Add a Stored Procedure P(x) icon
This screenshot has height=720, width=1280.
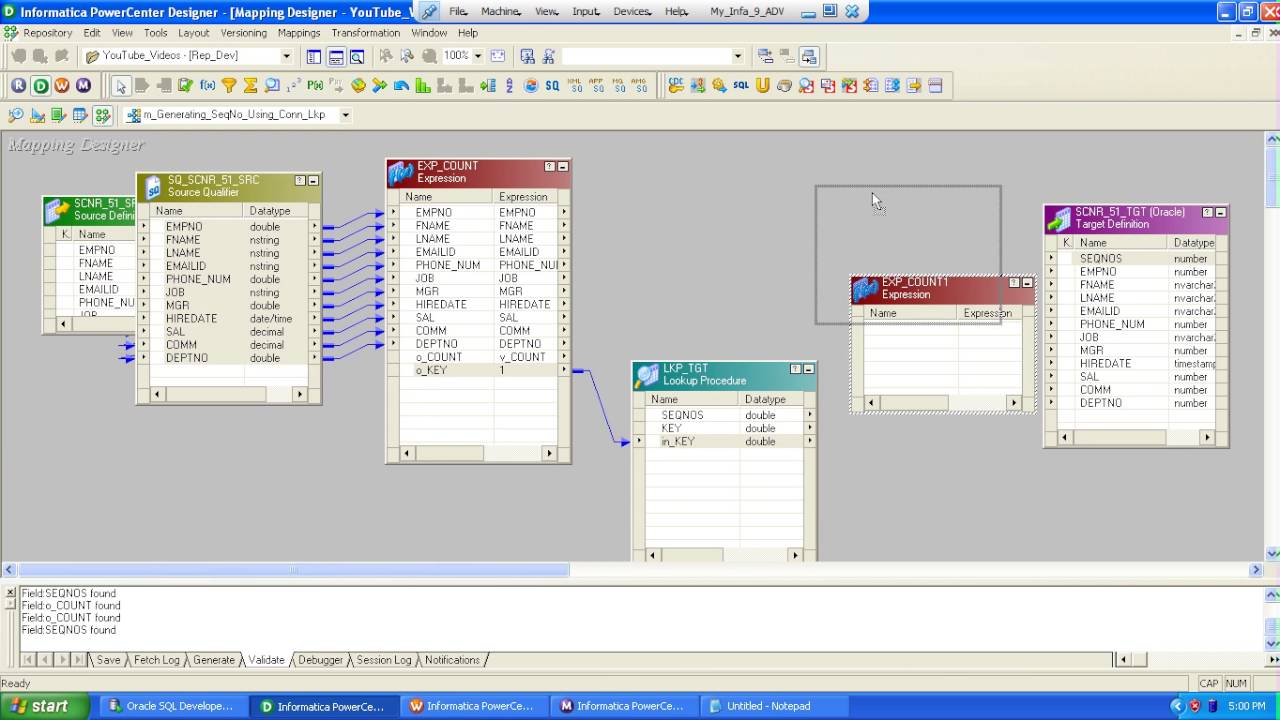pos(315,86)
